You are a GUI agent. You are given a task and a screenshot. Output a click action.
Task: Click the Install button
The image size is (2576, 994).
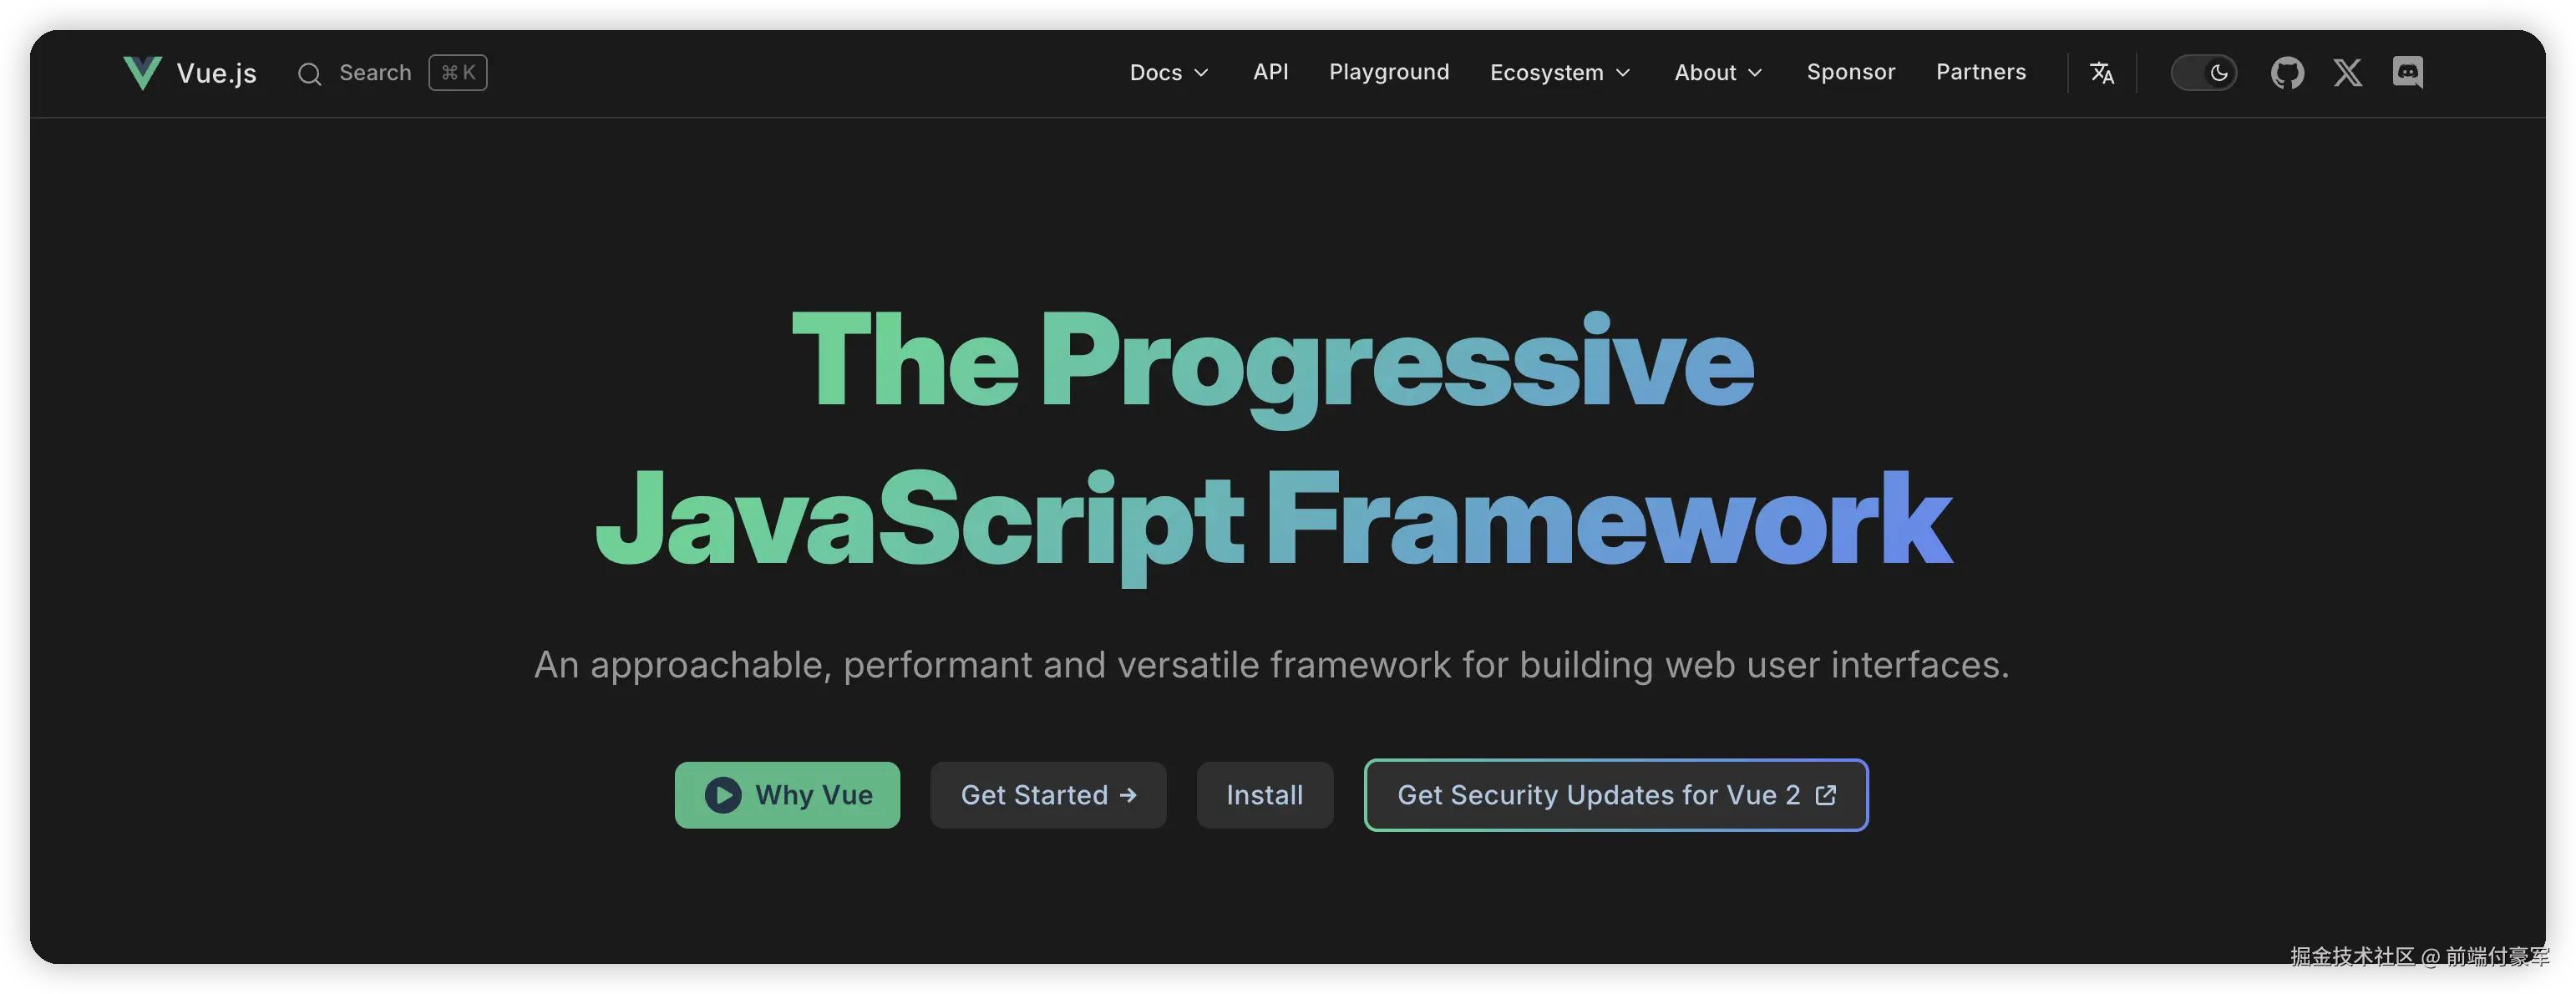(x=1264, y=795)
